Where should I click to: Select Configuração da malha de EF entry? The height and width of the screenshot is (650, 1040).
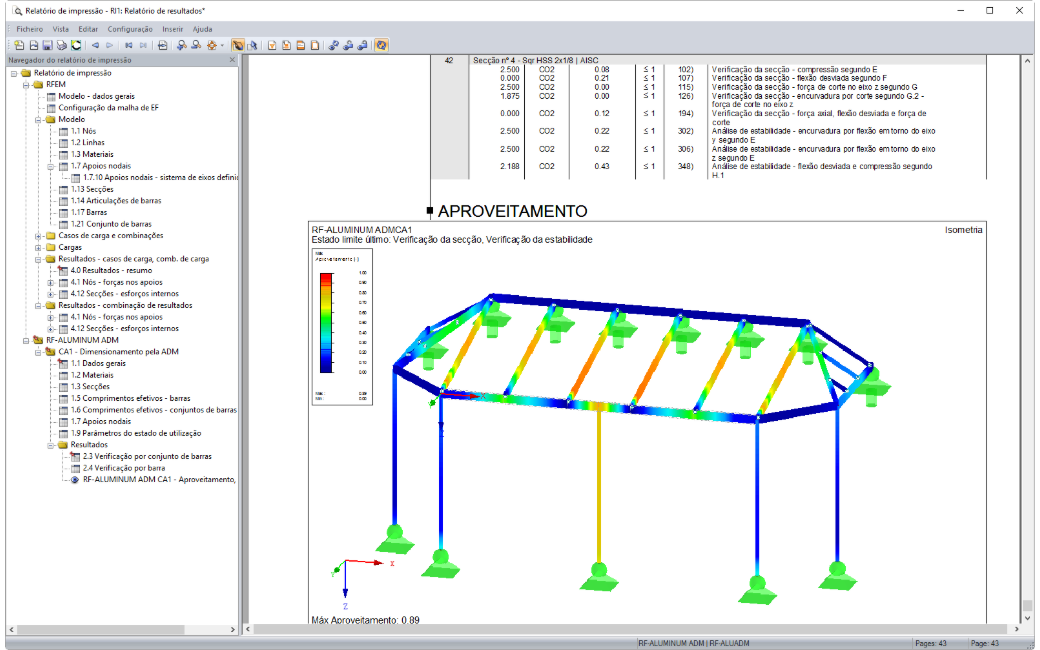pyautogui.click(x=108, y=107)
